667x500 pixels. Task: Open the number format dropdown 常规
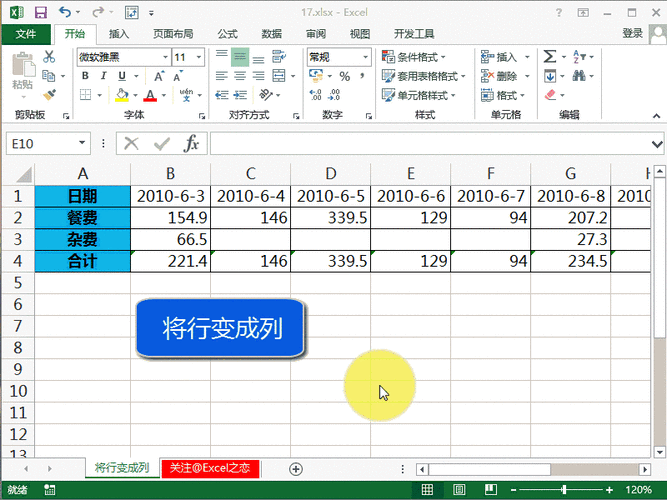point(365,57)
